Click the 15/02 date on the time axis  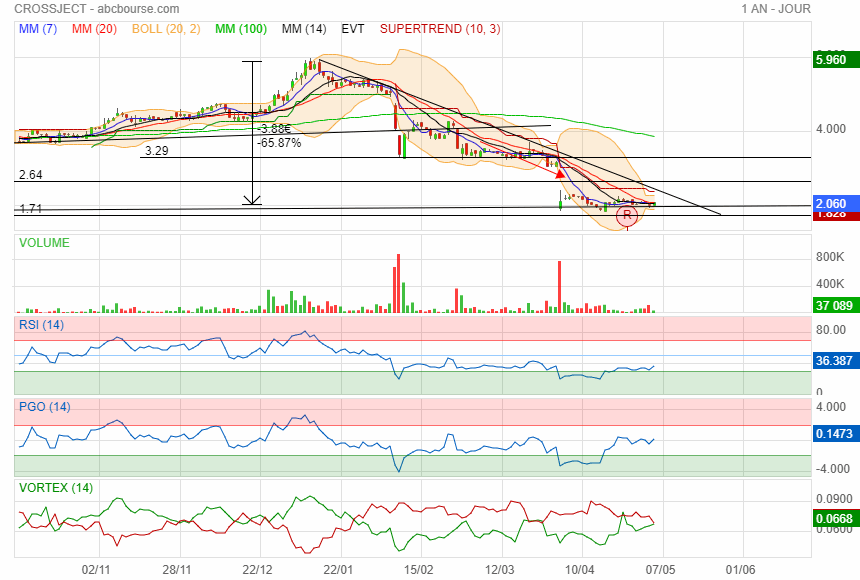tap(418, 570)
